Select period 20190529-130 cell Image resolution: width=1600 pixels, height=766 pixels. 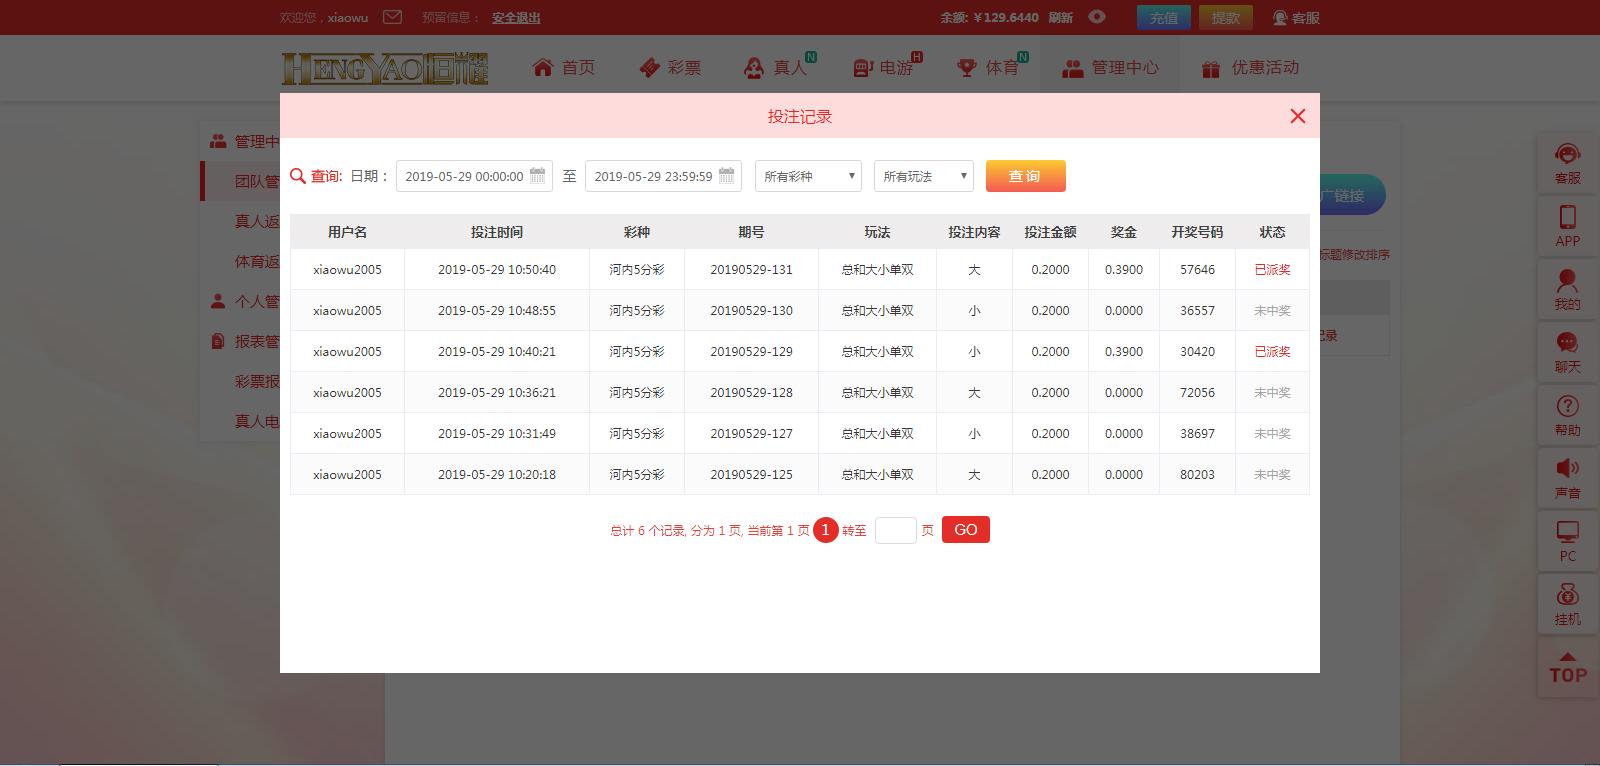pos(751,311)
